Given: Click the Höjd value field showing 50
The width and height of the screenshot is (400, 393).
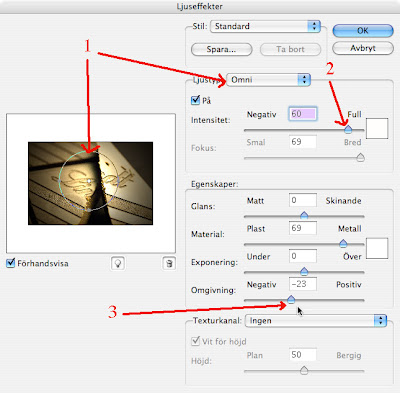Looking at the screenshot, I should tap(303, 355).
